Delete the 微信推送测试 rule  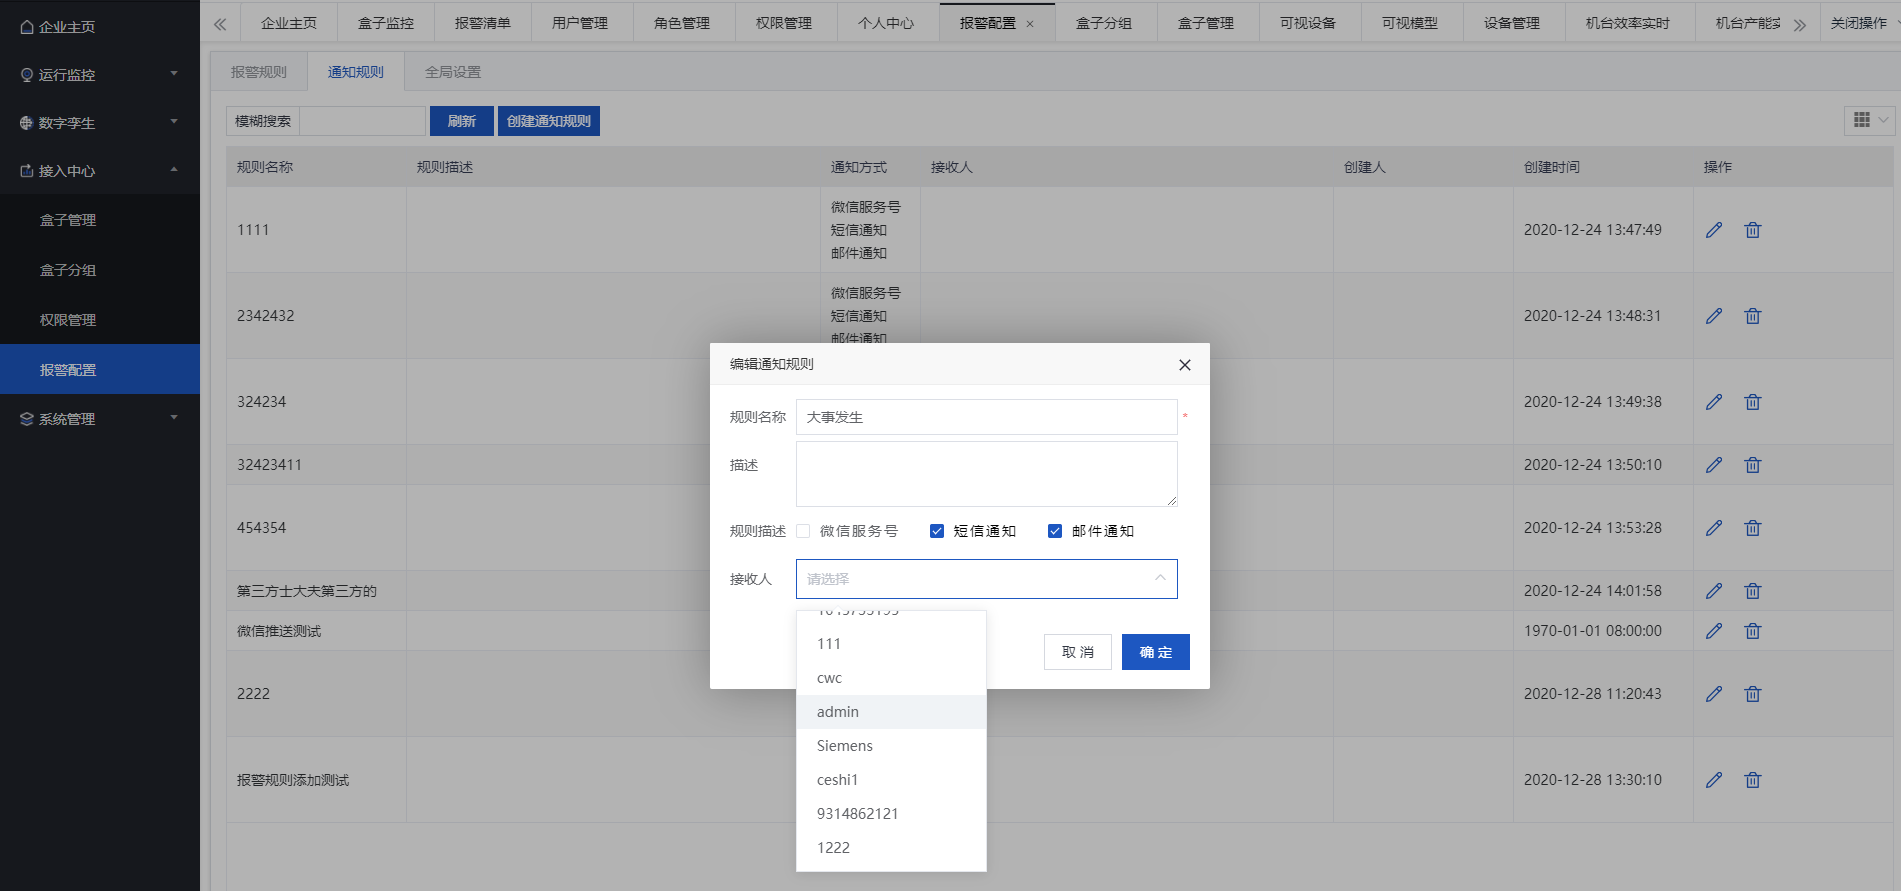click(x=1753, y=631)
